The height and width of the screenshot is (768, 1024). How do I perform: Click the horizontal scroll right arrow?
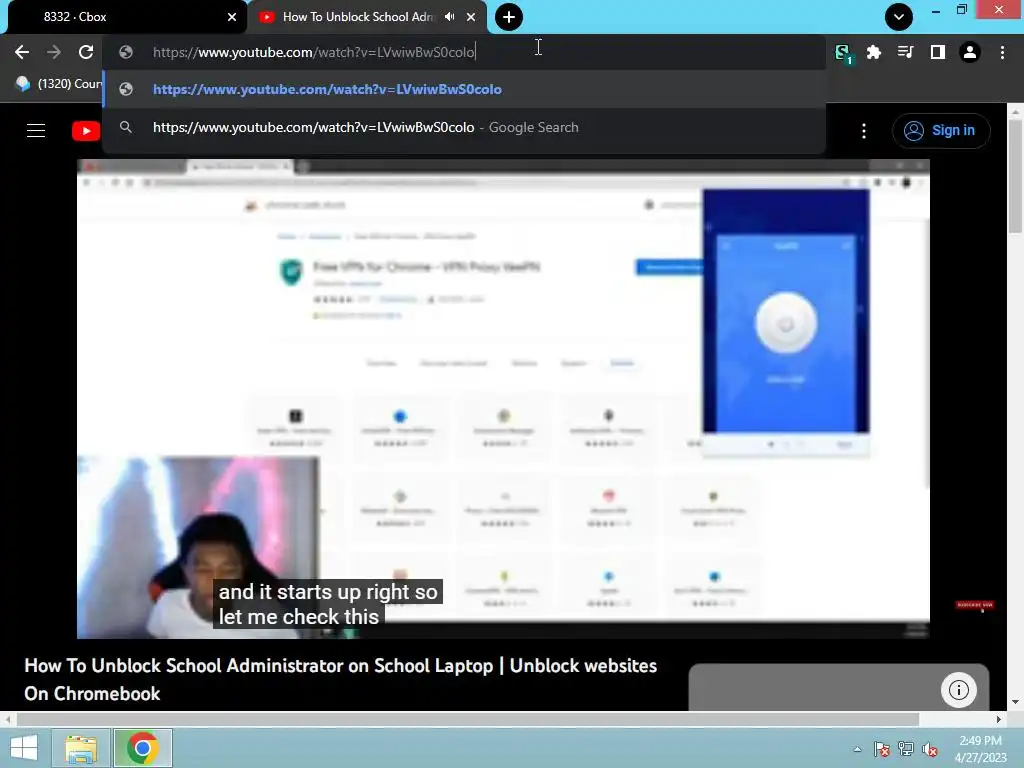point(999,719)
